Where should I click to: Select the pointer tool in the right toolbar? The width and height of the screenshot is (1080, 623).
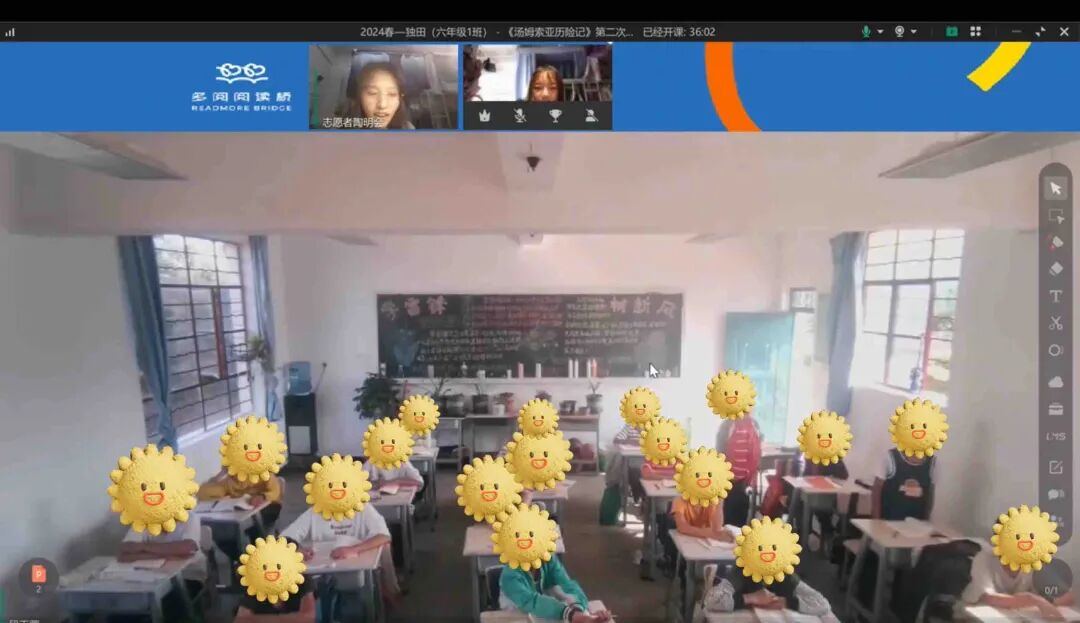pyautogui.click(x=1055, y=187)
